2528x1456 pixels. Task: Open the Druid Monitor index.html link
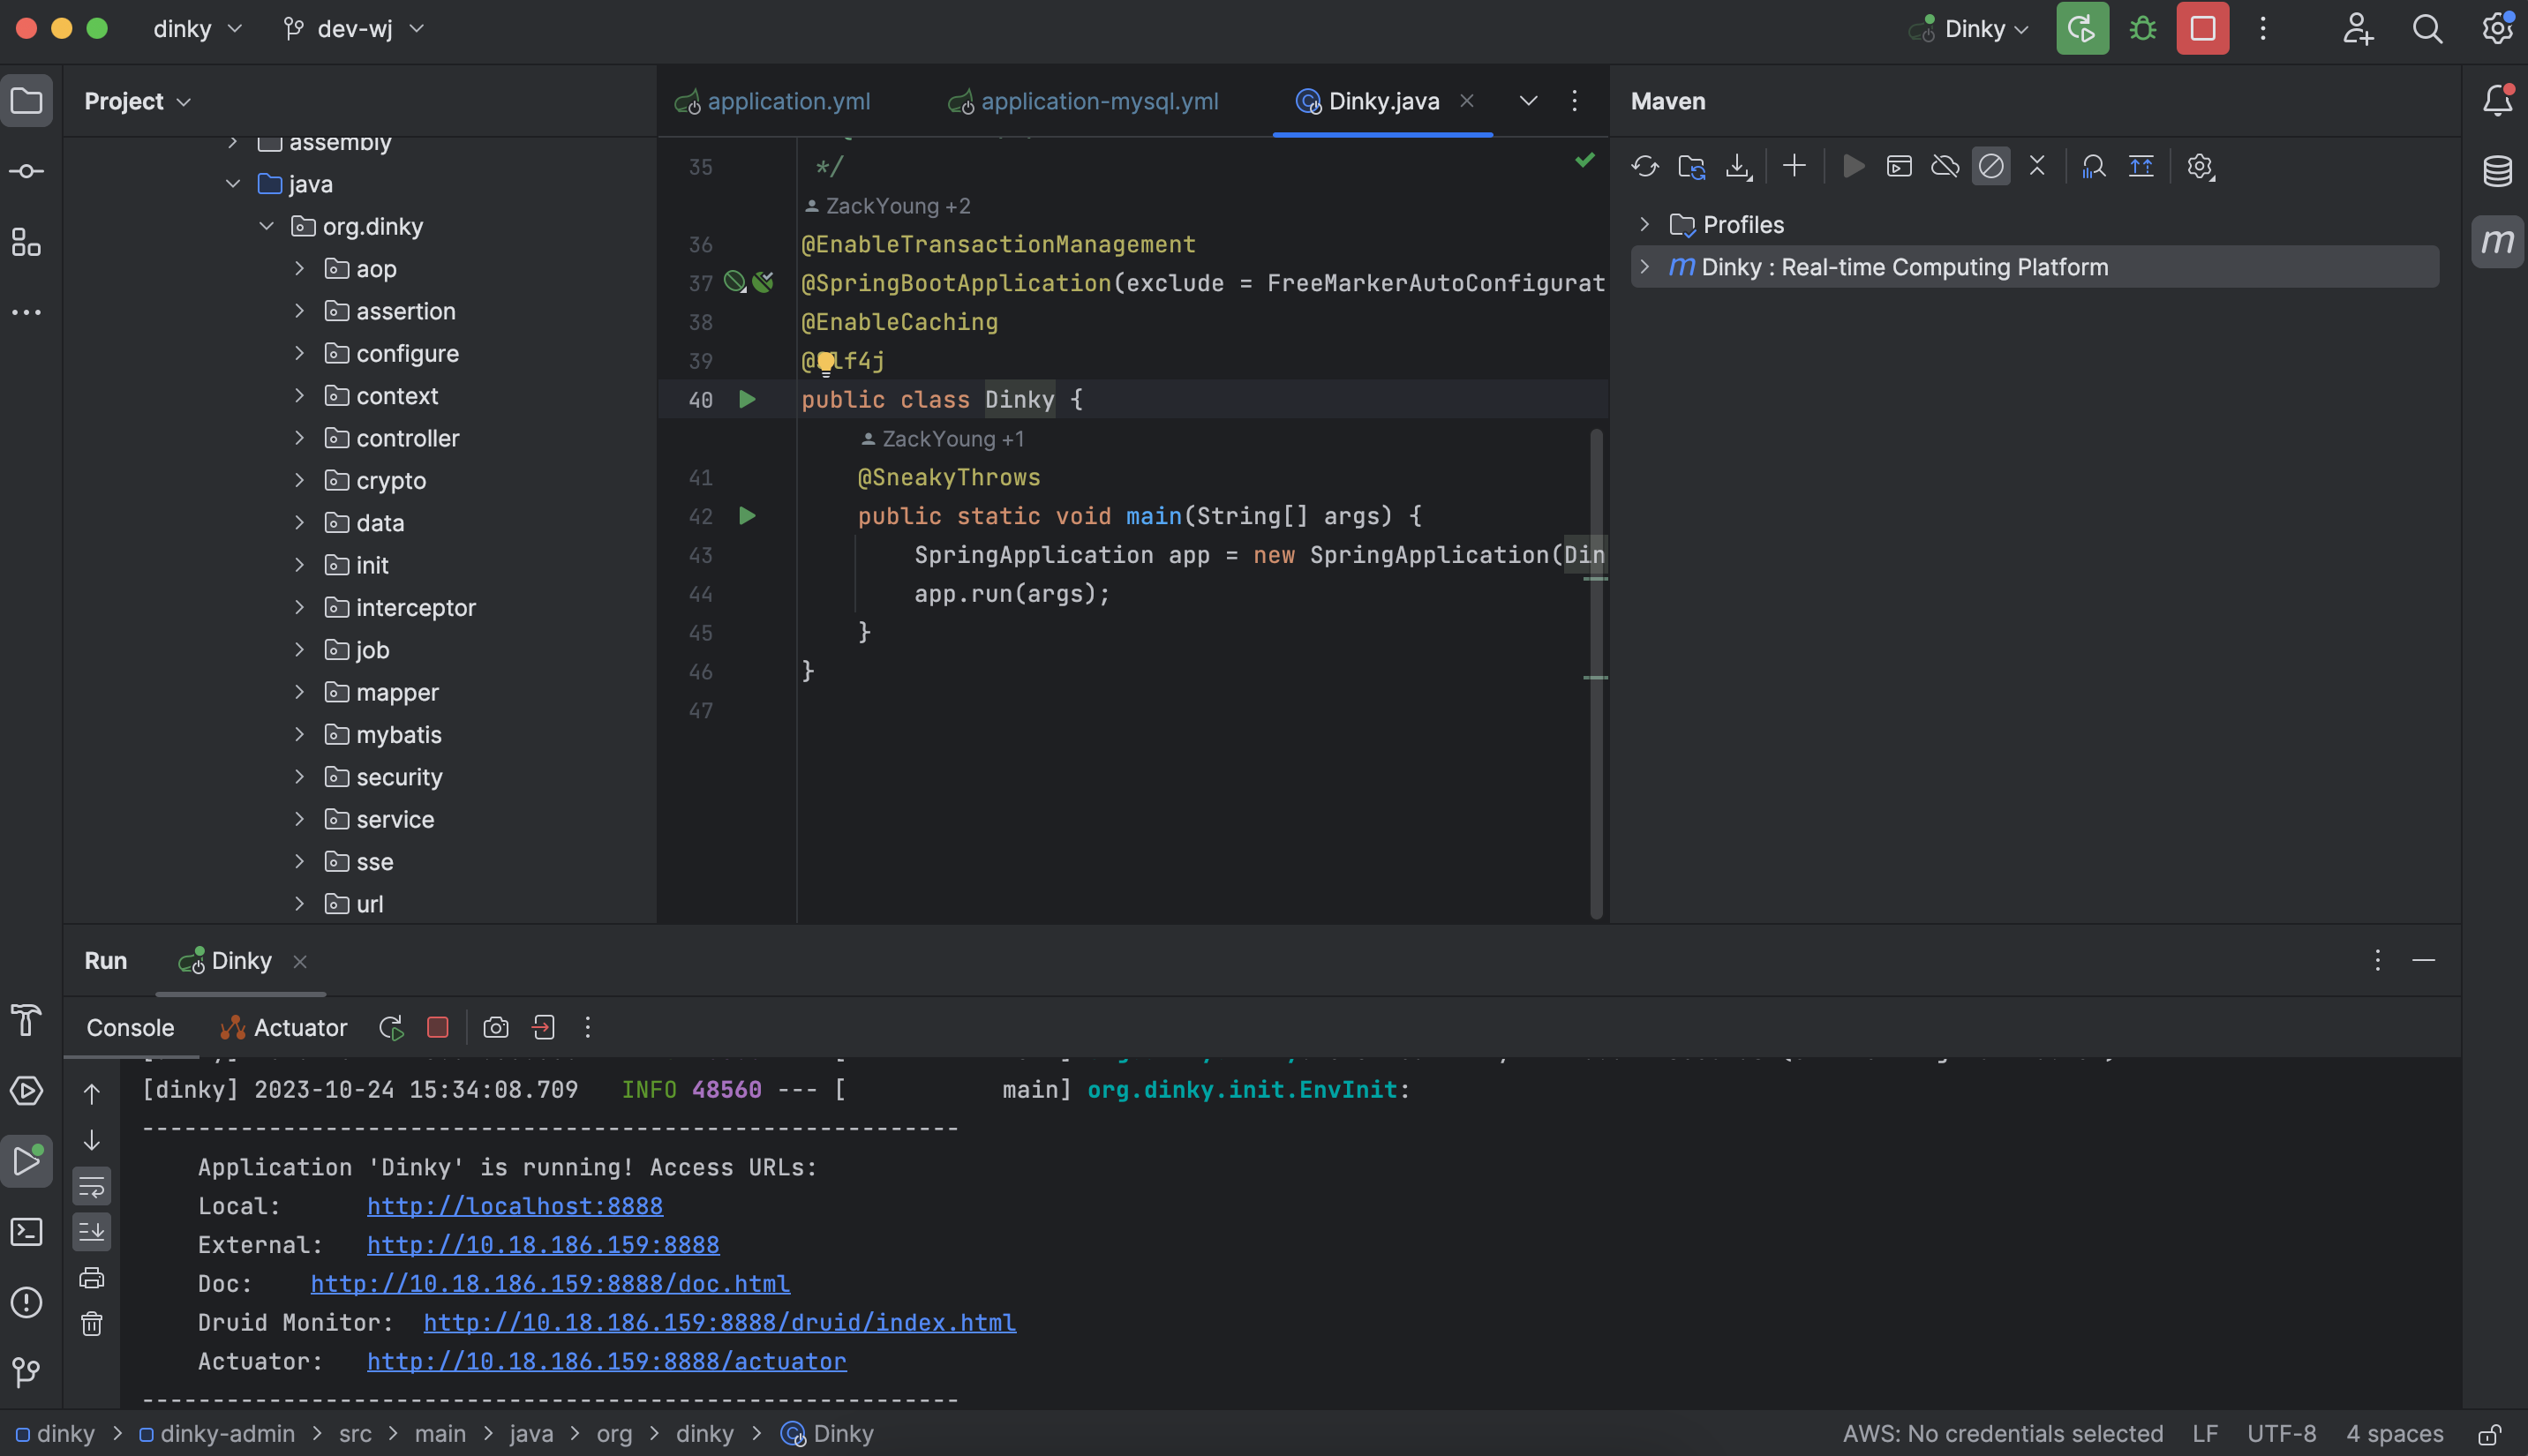[x=719, y=1322]
